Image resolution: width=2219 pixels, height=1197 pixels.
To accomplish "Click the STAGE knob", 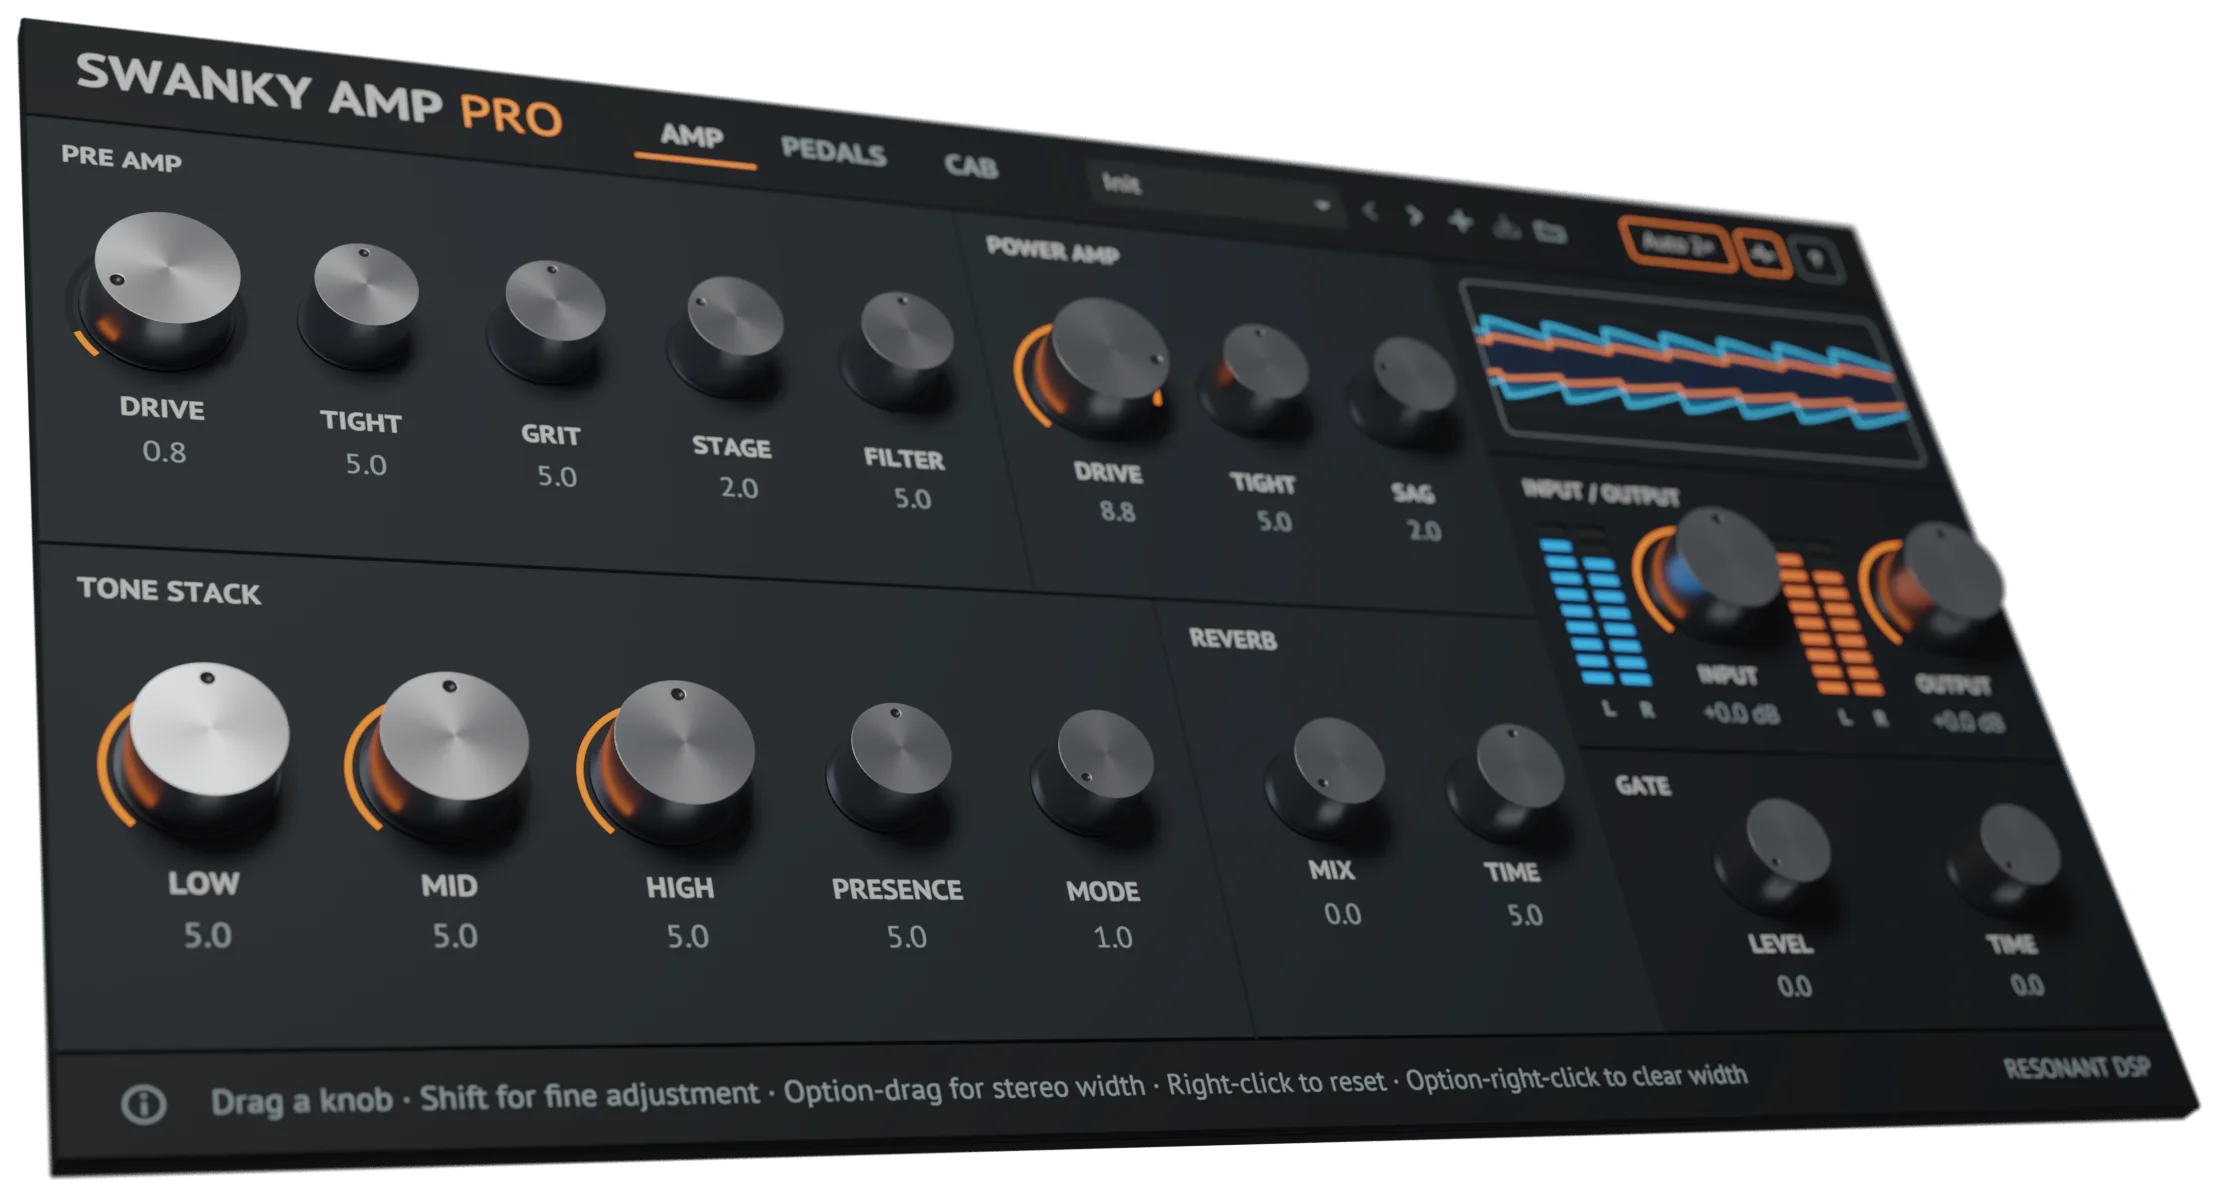I will coord(729,336).
